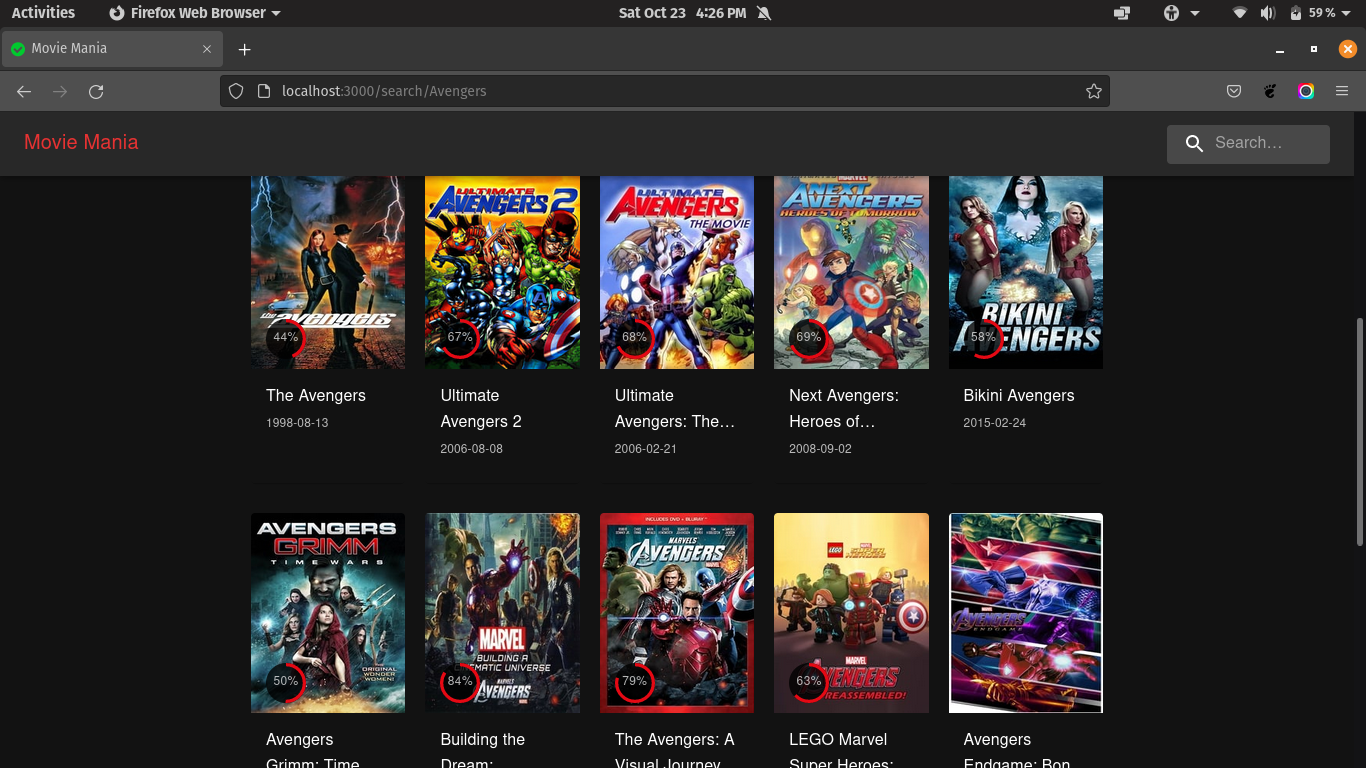Open the Avengers Endgame poster
The image size is (1366, 768).
[1026, 613]
